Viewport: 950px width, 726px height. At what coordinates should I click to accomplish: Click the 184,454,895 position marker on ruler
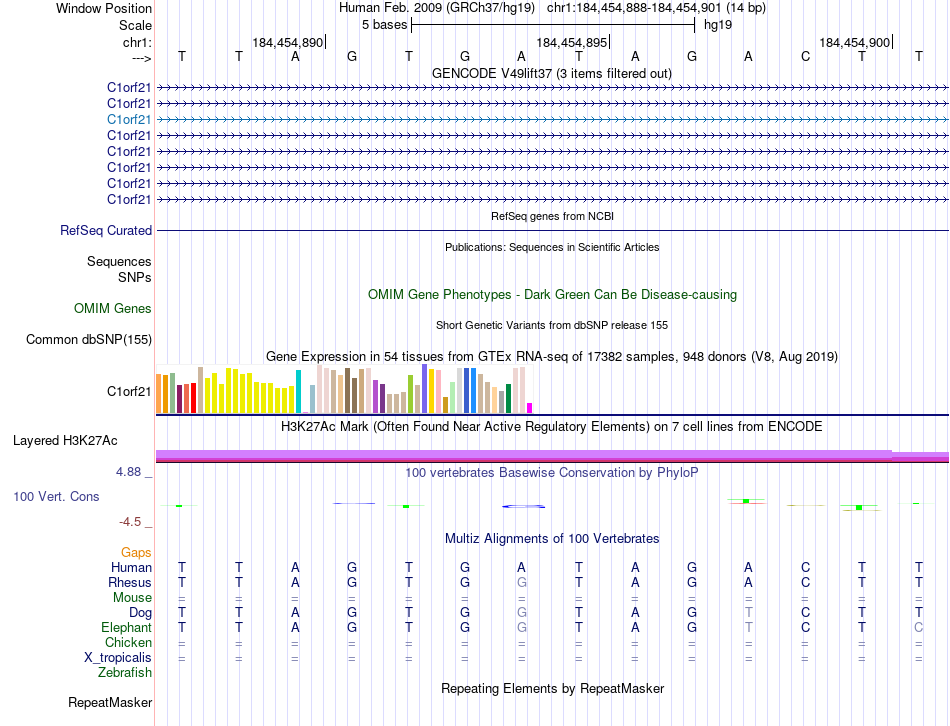573,42
